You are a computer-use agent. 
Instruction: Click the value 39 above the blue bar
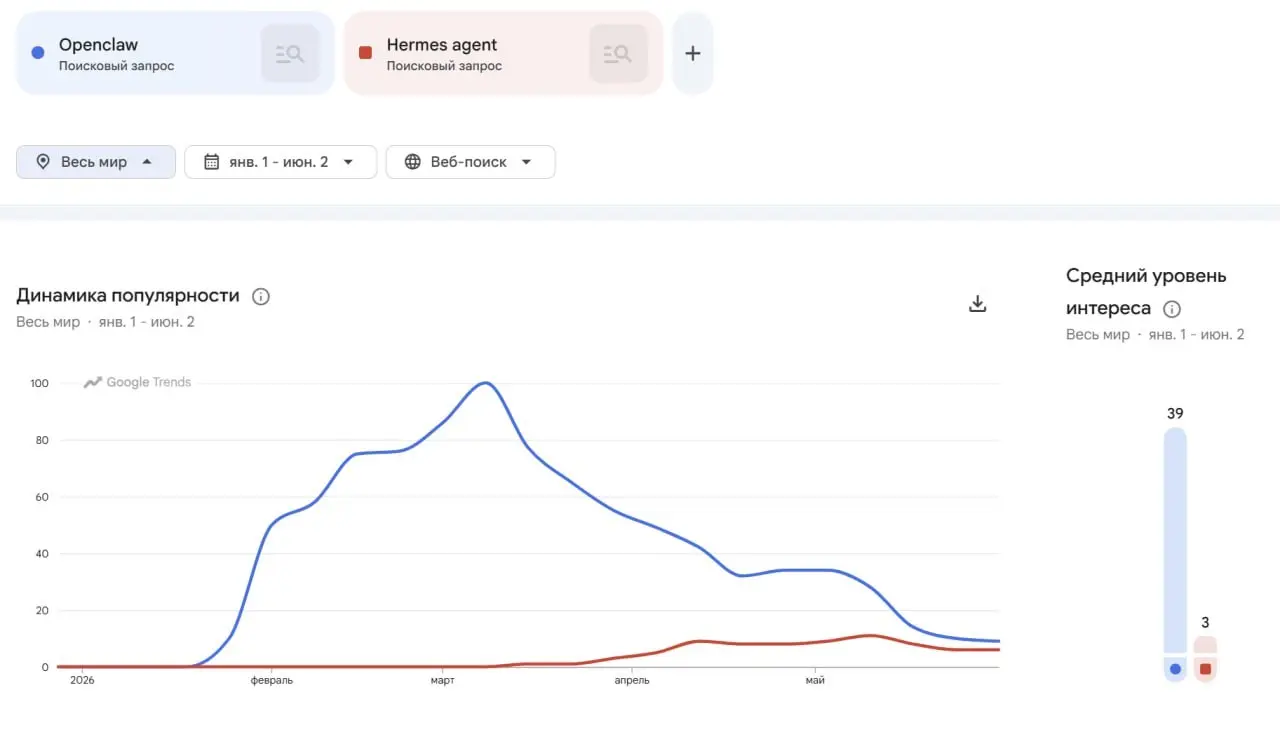click(1175, 413)
